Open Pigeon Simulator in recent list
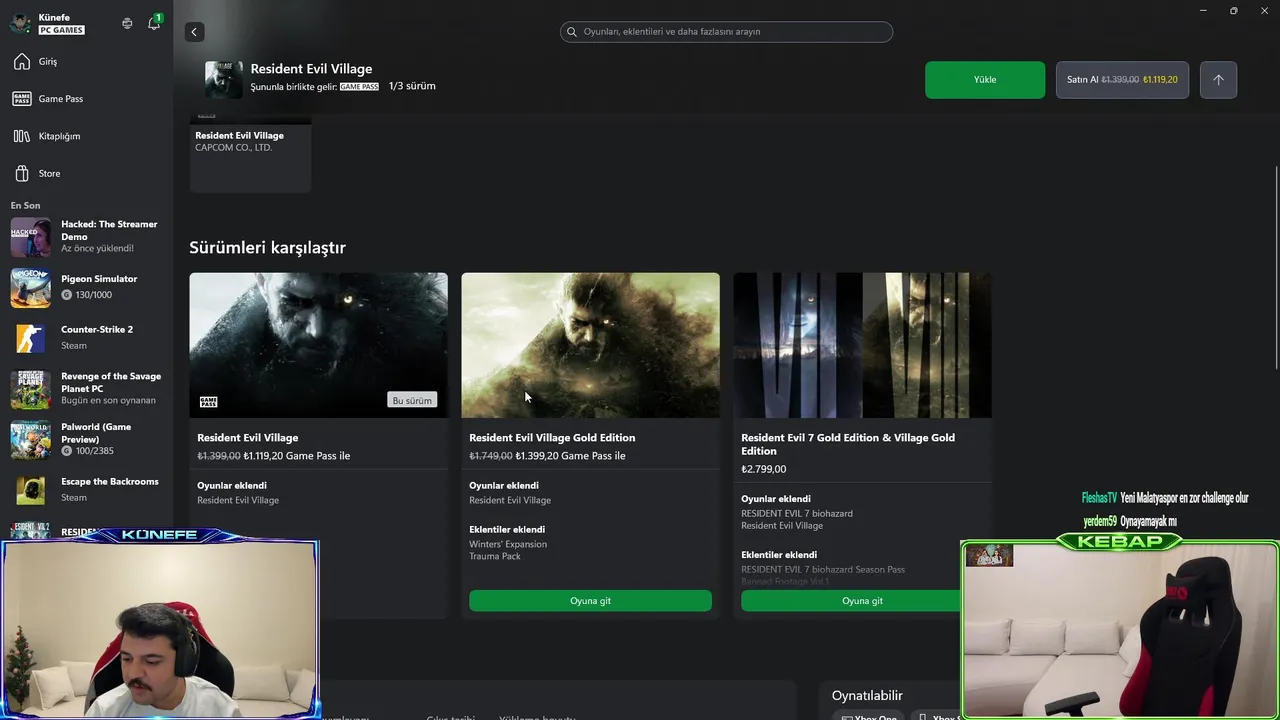This screenshot has width=1280, height=720. pos(86,287)
